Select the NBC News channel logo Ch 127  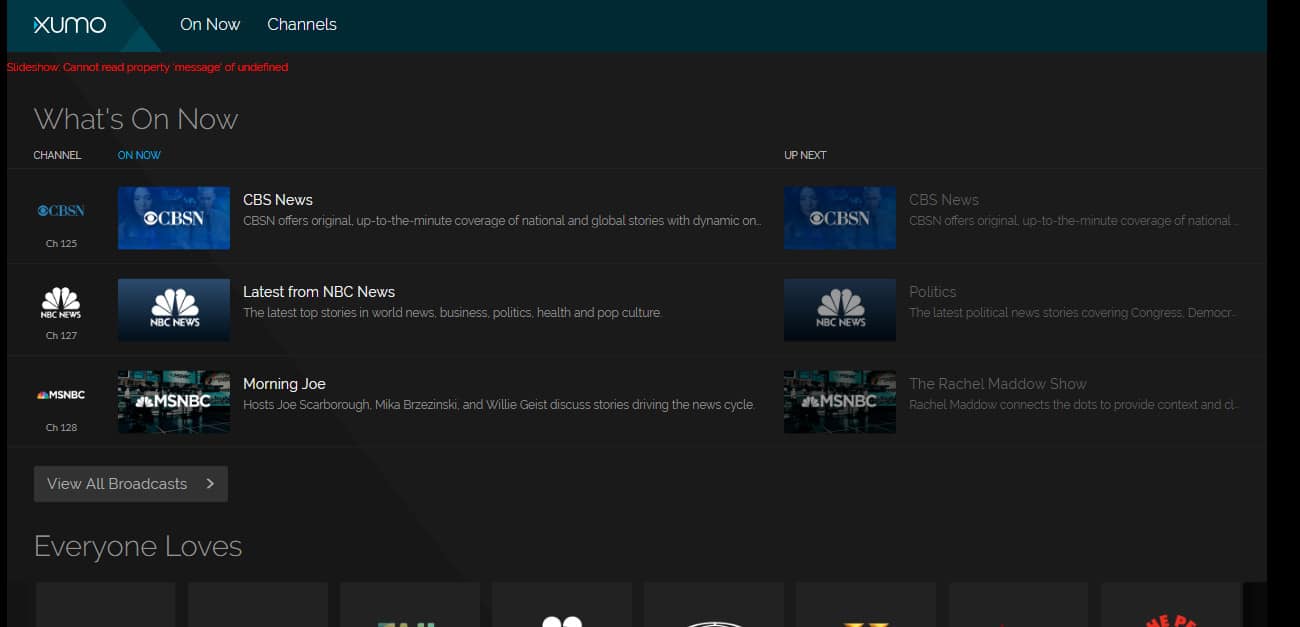coord(61,303)
